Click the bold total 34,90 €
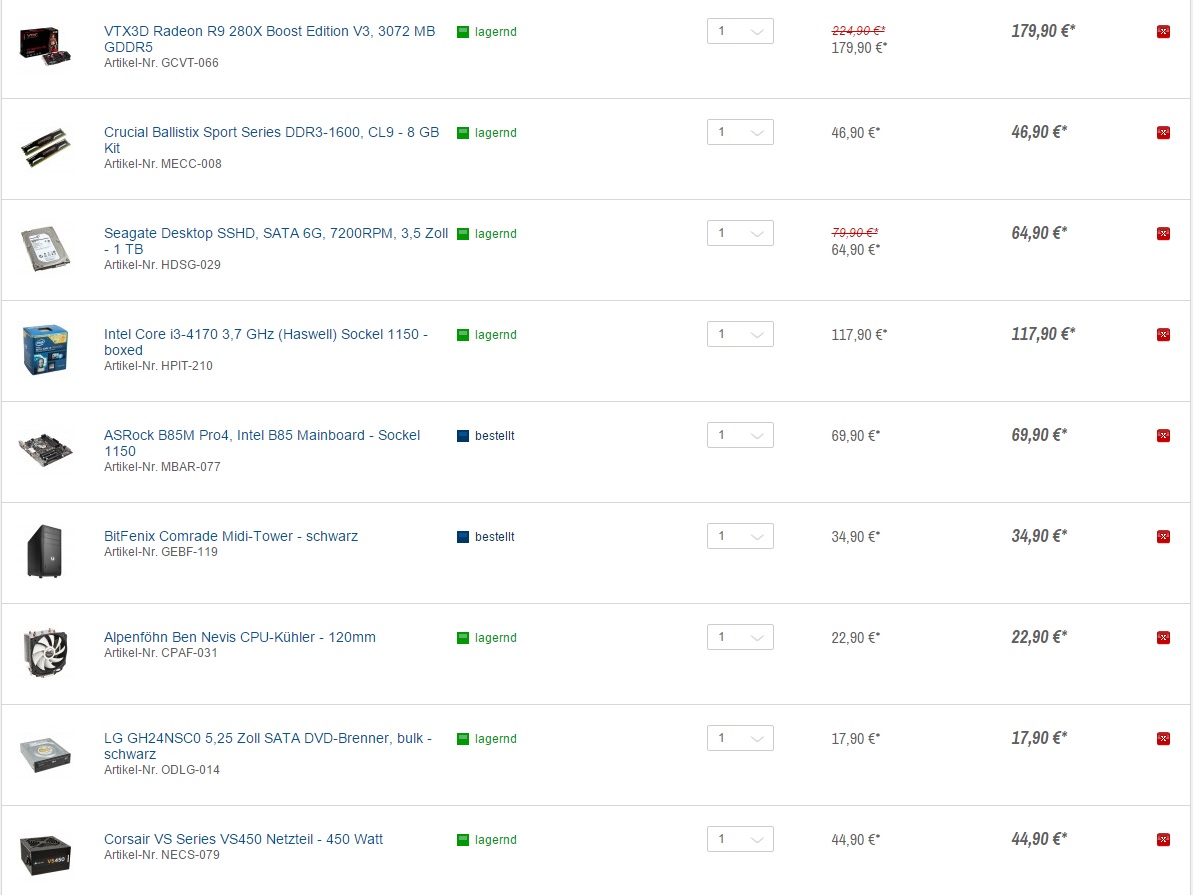 1039,536
